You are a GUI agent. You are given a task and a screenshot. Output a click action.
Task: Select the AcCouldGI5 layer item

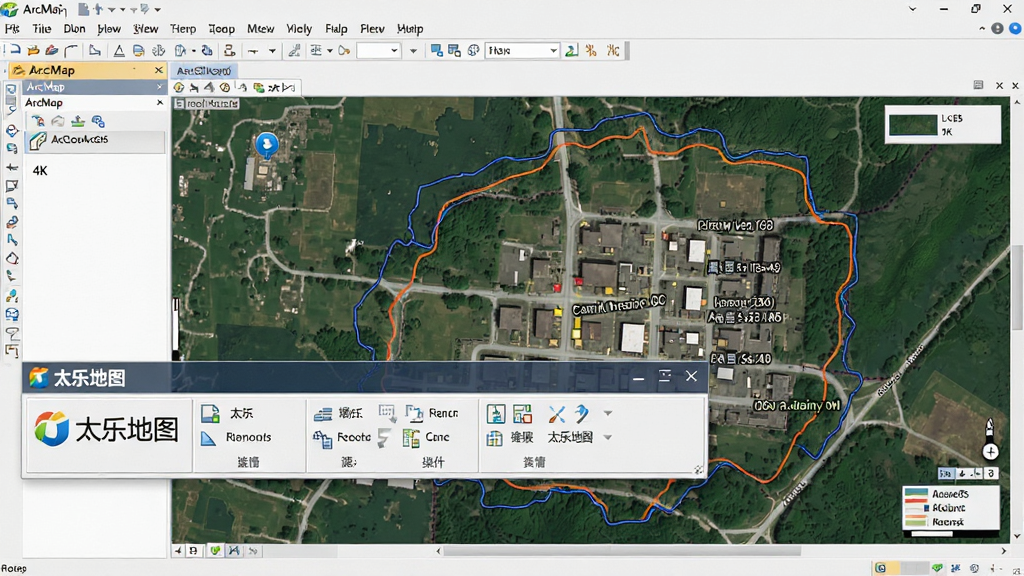(x=95, y=140)
